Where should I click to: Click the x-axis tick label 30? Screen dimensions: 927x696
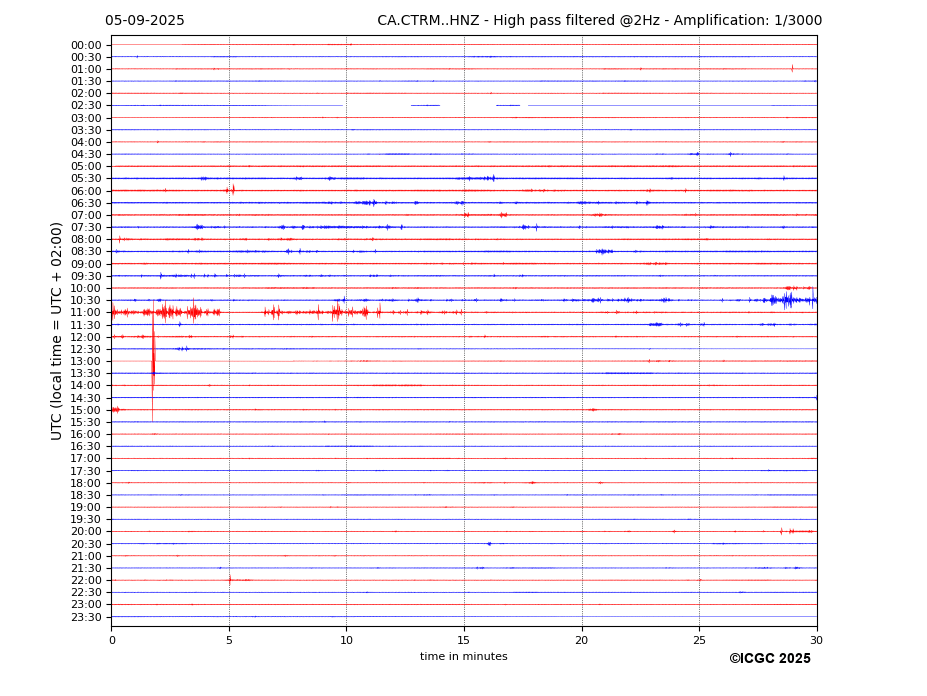pyautogui.click(x=816, y=640)
